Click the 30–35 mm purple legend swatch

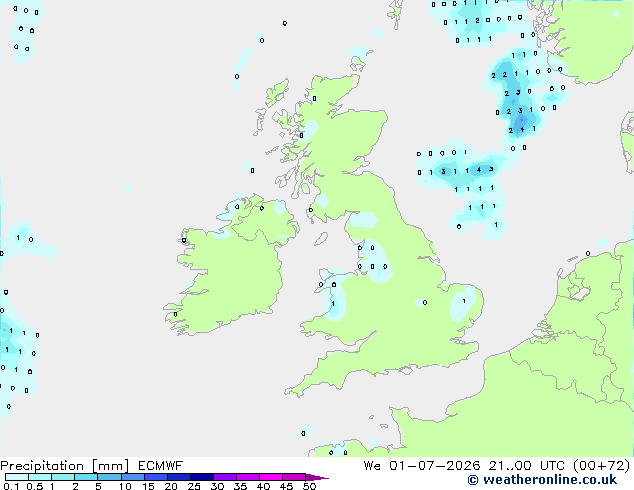click(225, 477)
